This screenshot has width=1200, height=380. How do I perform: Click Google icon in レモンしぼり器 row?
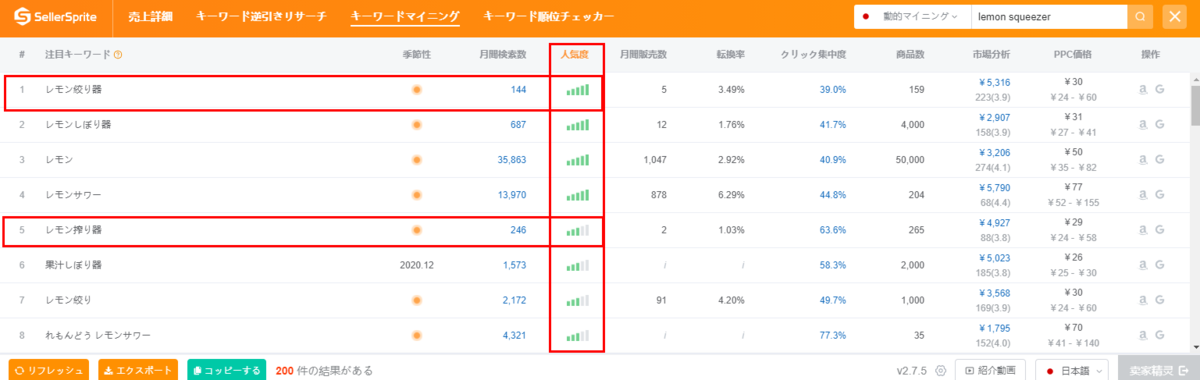pyautogui.click(x=1160, y=124)
